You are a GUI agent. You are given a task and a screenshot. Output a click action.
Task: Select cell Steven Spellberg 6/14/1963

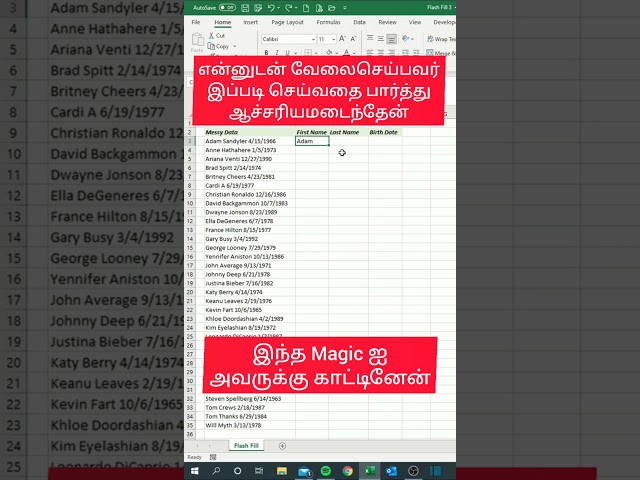pos(249,398)
